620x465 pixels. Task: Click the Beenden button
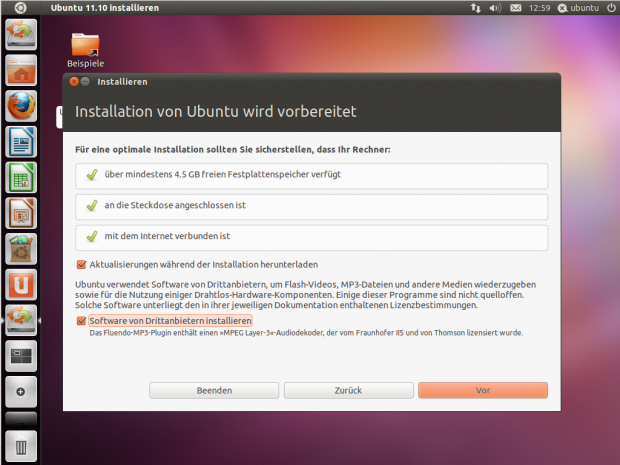pos(214,390)
